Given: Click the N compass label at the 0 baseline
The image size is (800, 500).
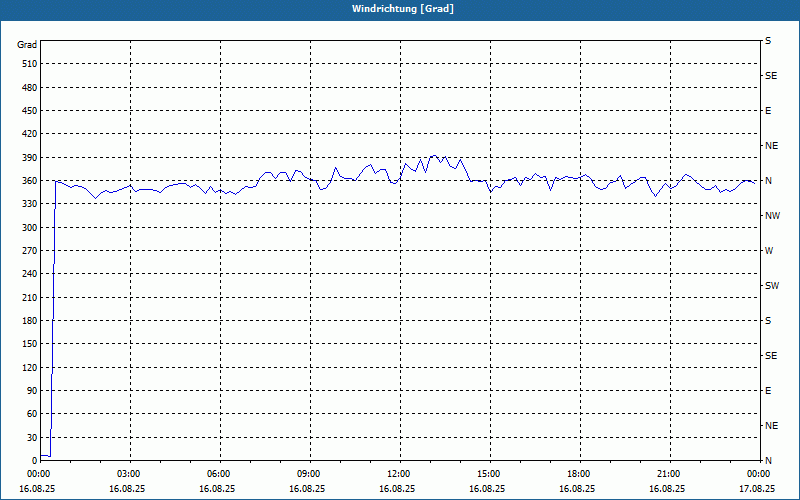Looking at the screenshot, I should point(768,461).
